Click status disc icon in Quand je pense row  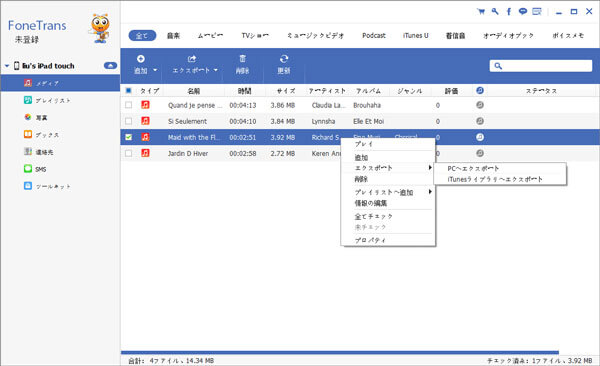tap(480, 105)
